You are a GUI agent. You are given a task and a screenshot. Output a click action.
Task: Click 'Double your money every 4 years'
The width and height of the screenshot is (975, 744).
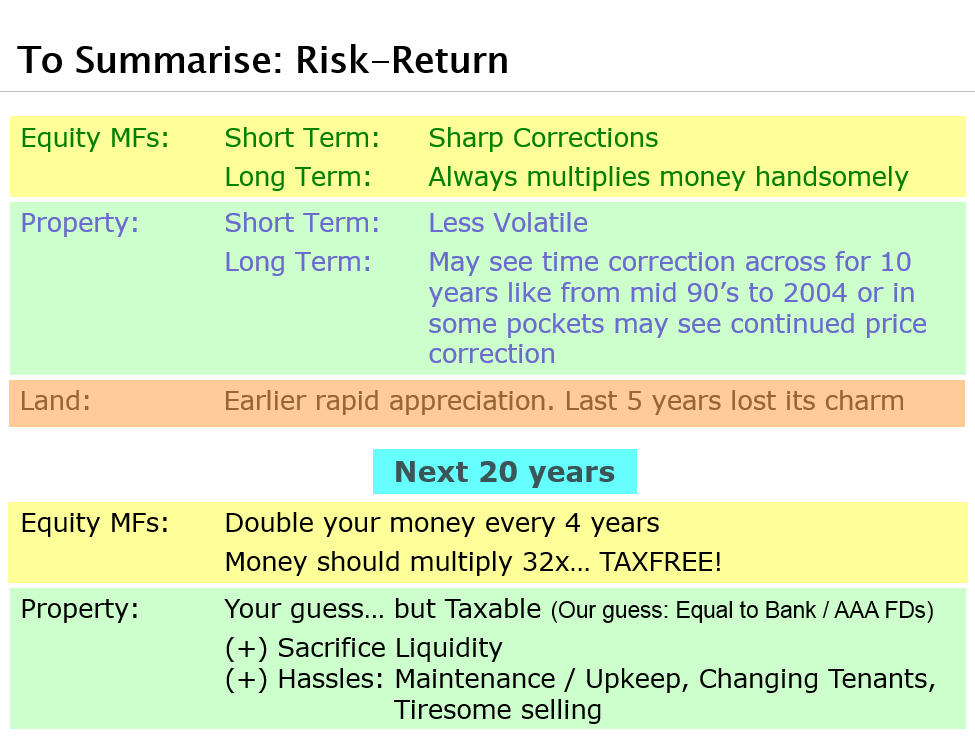[x=442, y=523]
